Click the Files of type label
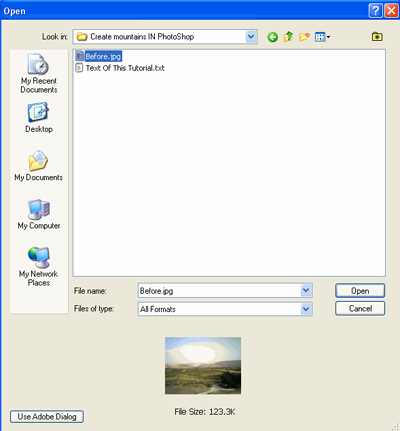400x431 pixels. (94, 309)
